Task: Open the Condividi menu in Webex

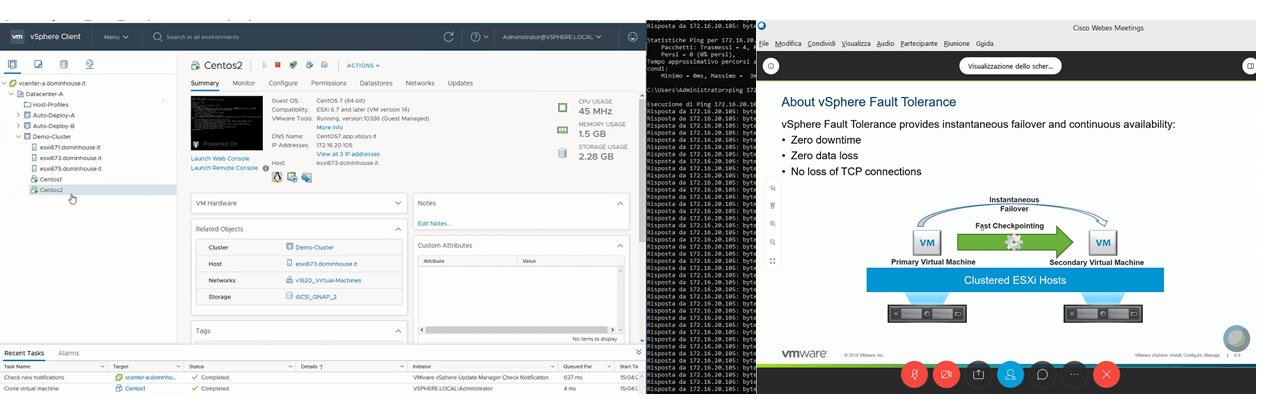Action: 821,44
